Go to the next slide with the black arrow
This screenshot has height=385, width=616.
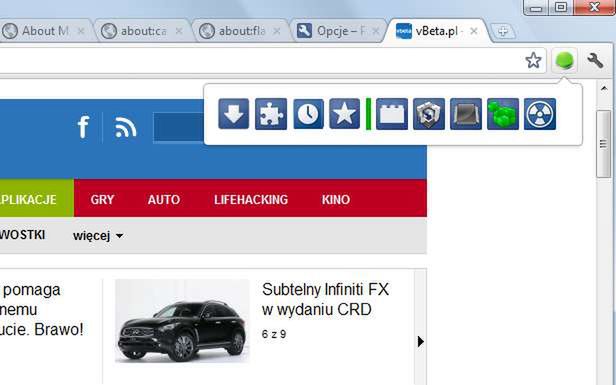[421, 341]
